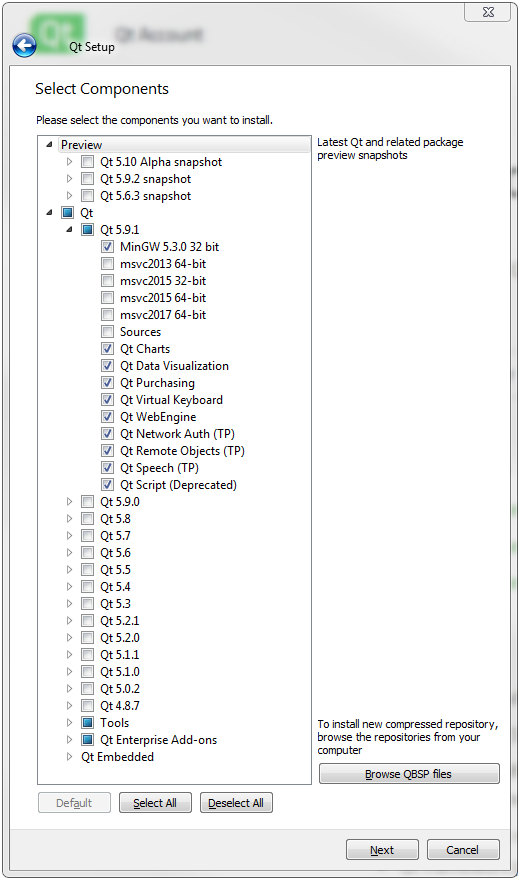The height and width of the screenshot is (878, 518).
Task: Collapse the Qt 5.9.1 node
Action: [69, 230]
